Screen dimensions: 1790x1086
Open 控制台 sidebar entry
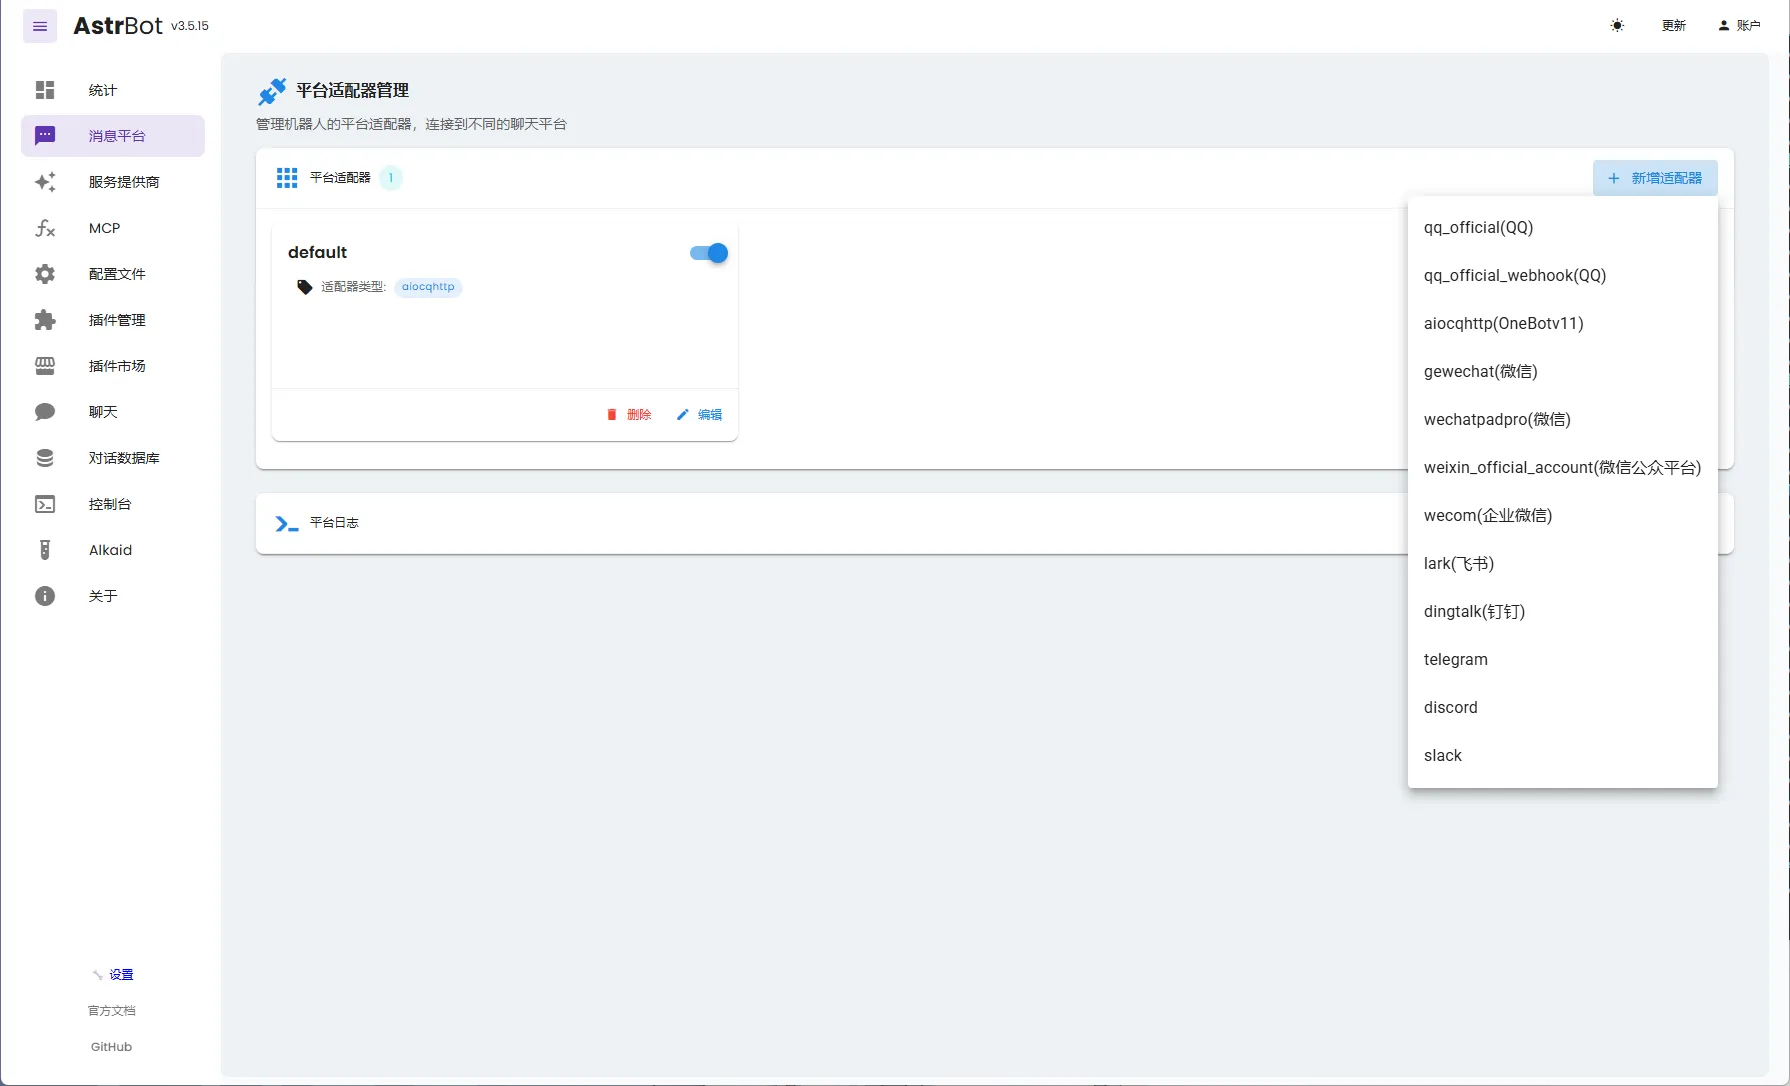(x=113, y=504)
